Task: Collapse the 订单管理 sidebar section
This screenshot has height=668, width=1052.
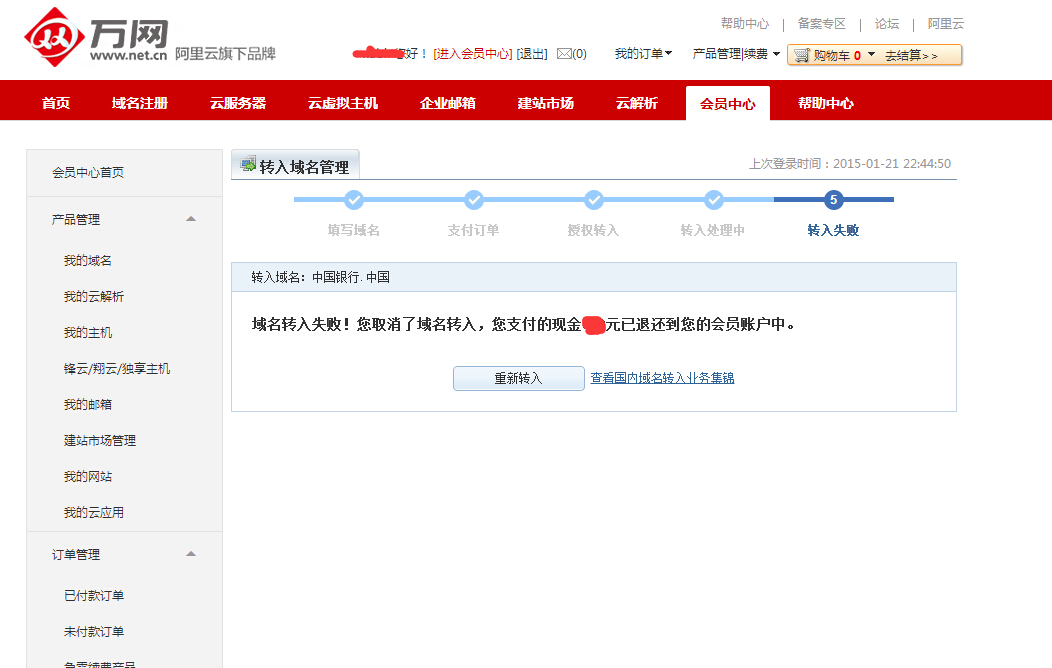Action: [191, 554]
